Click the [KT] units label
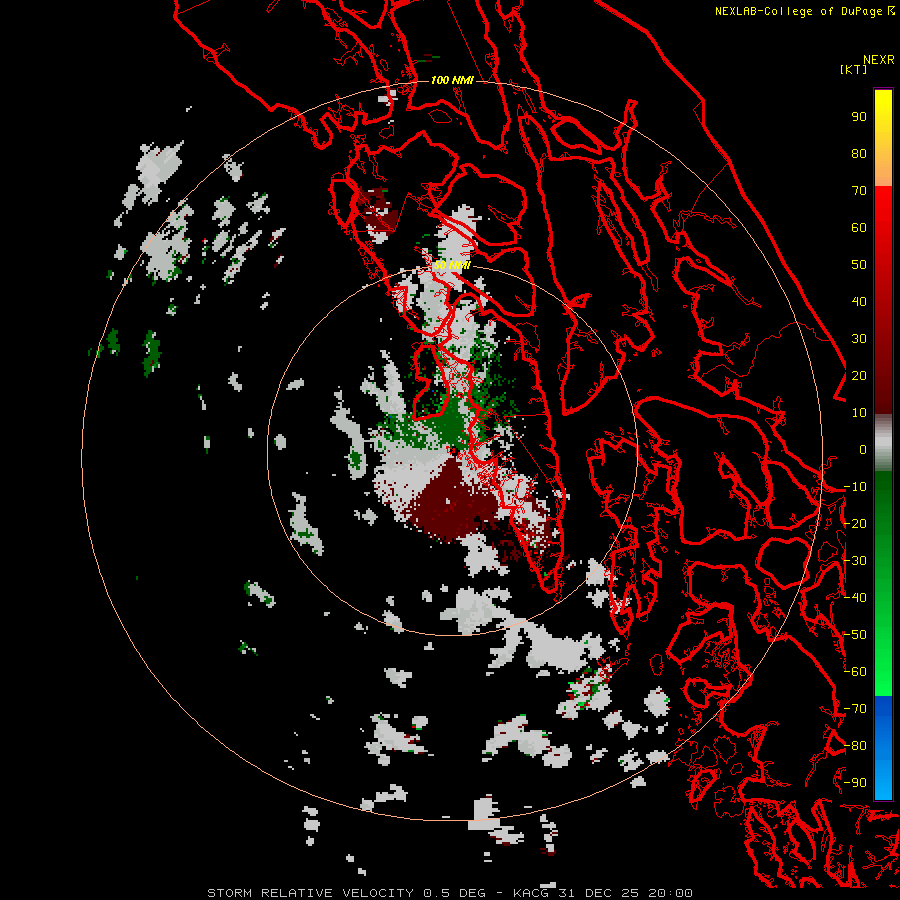 point(853,69)
